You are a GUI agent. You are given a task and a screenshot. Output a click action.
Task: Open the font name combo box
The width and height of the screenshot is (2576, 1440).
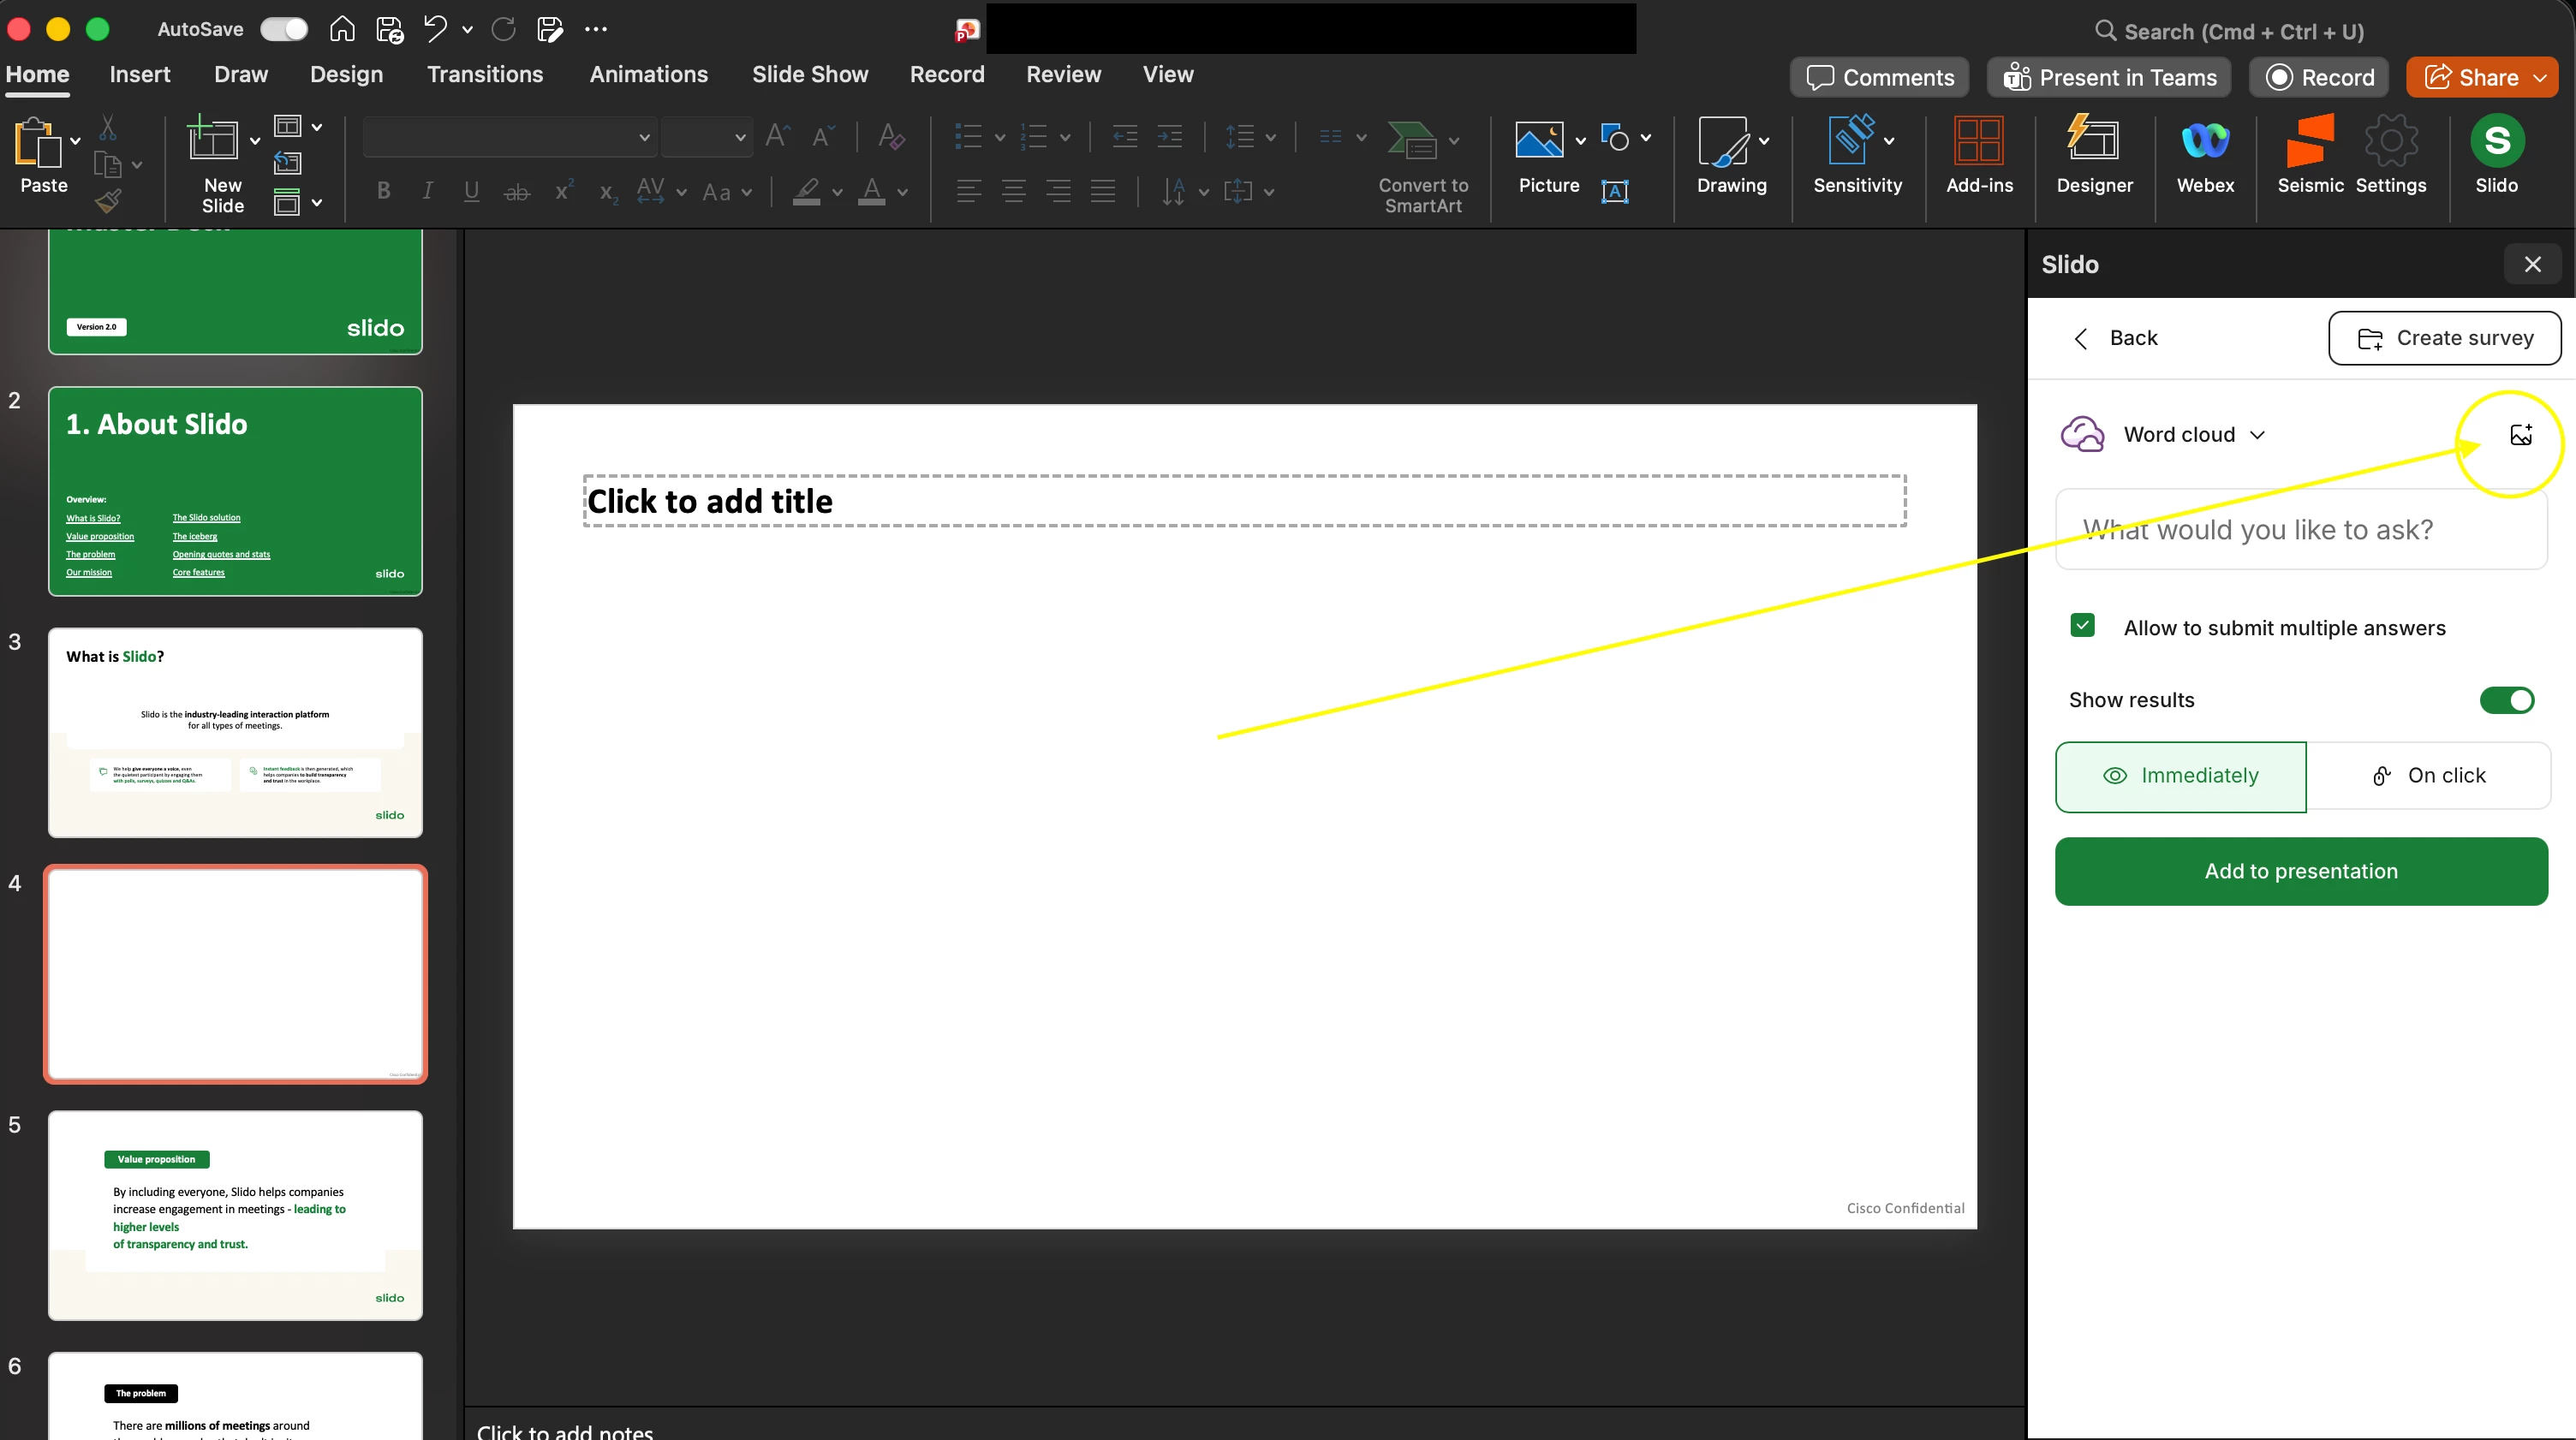click(x=509, y=137)
